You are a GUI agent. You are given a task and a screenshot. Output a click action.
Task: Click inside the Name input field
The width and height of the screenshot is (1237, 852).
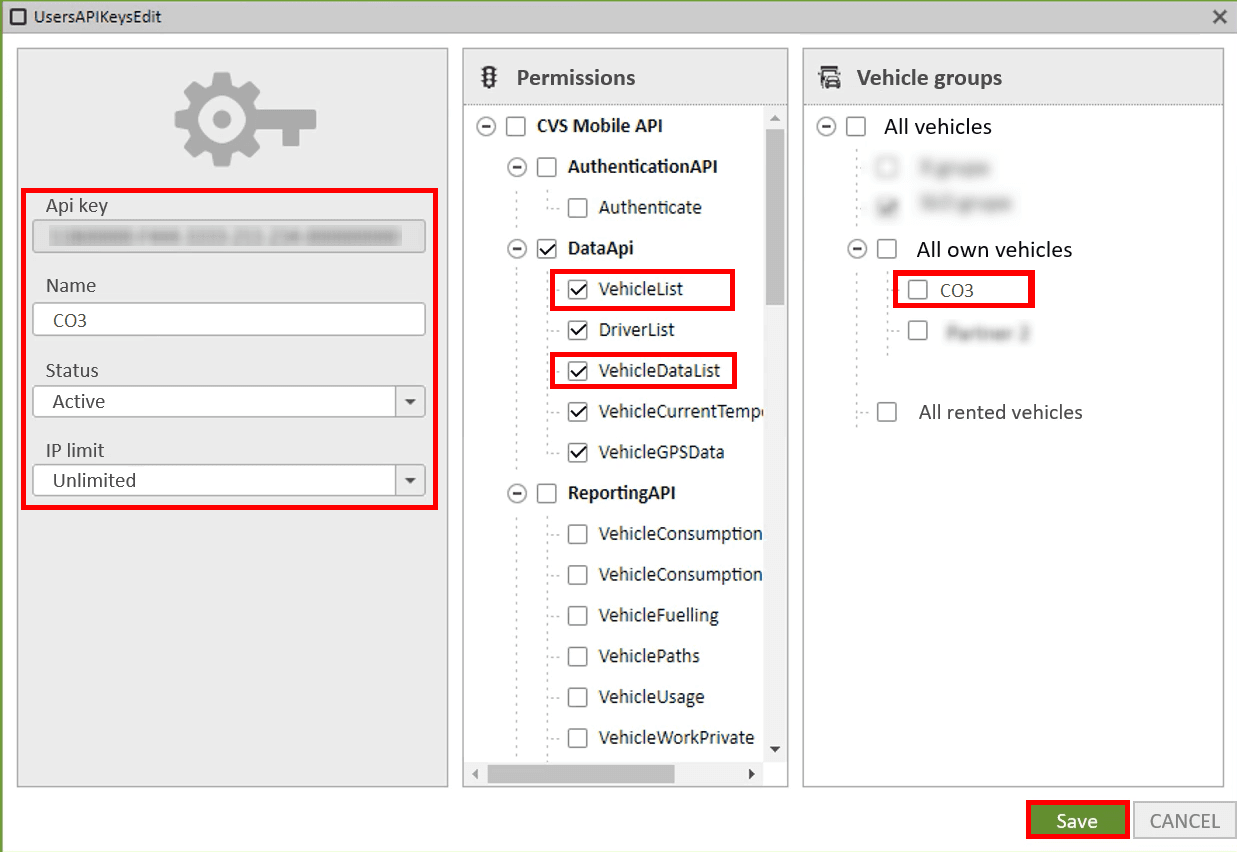coord(229,319)
